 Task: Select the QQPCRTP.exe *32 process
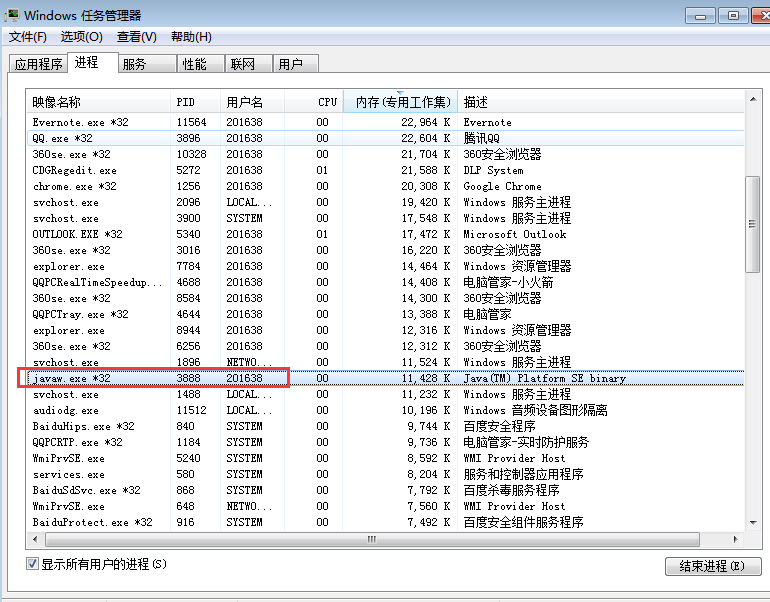point(385,442)
